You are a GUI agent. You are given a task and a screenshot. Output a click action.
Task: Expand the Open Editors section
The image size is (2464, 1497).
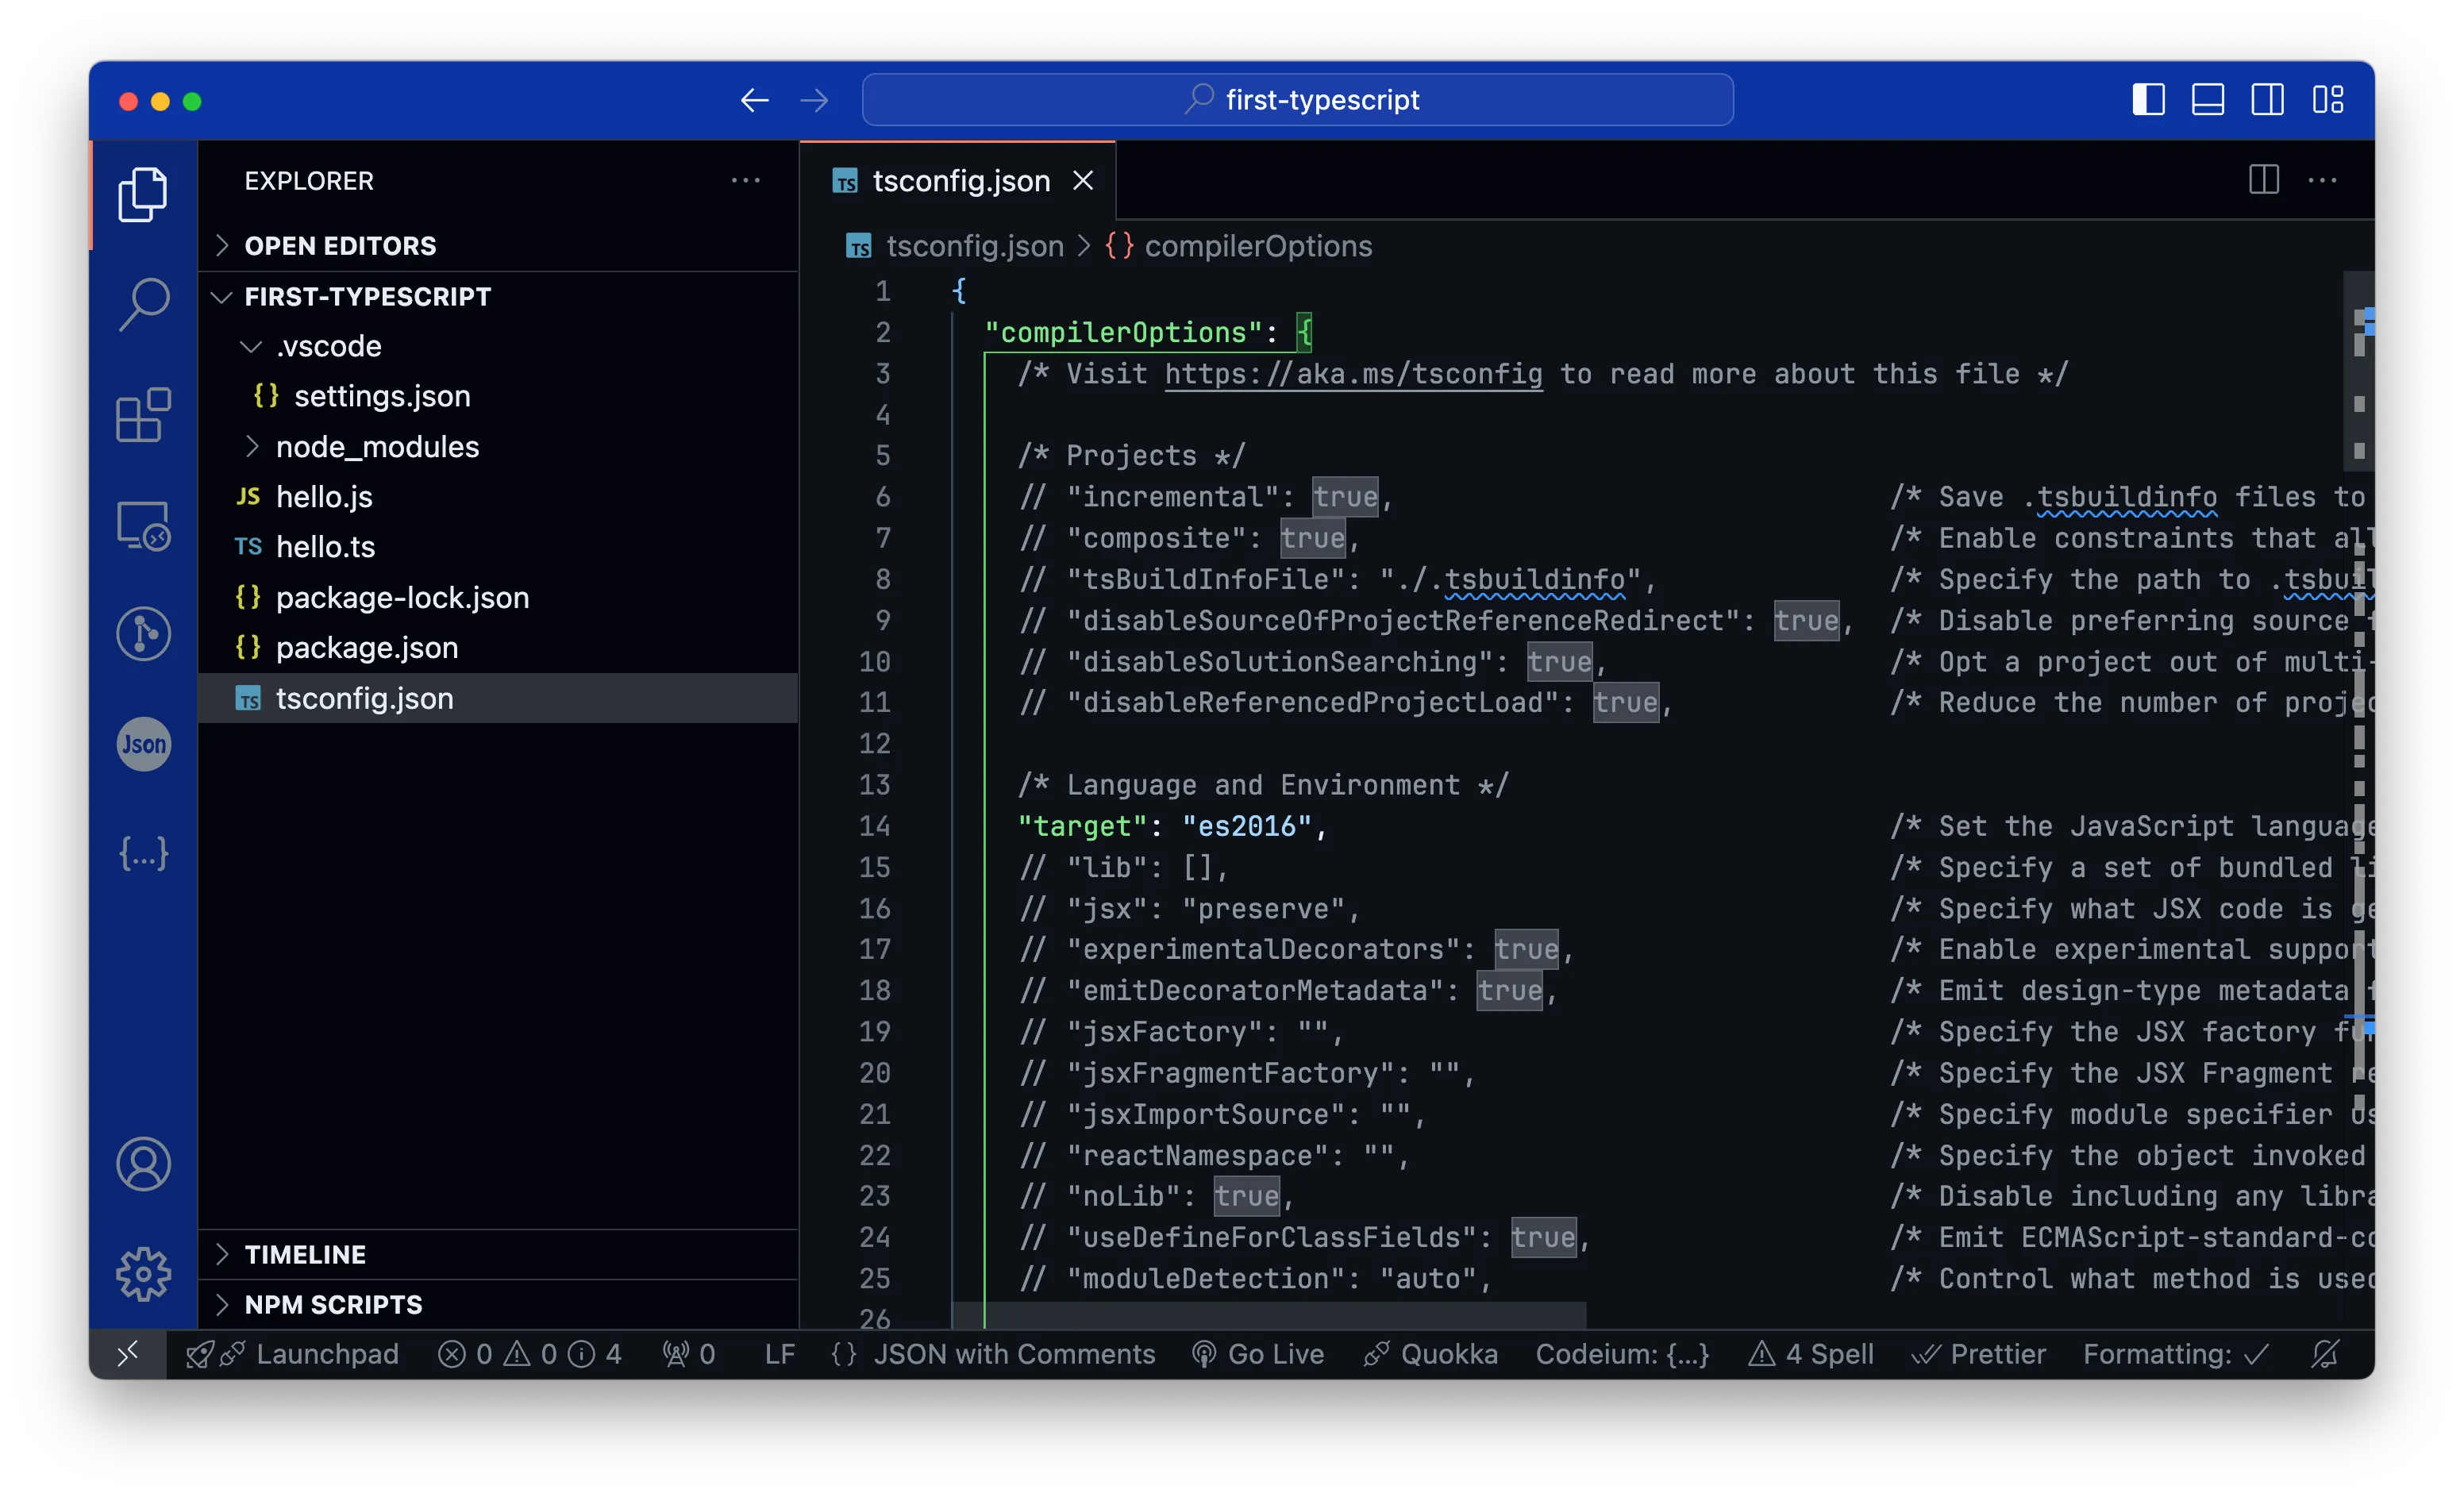coord(498,246)
